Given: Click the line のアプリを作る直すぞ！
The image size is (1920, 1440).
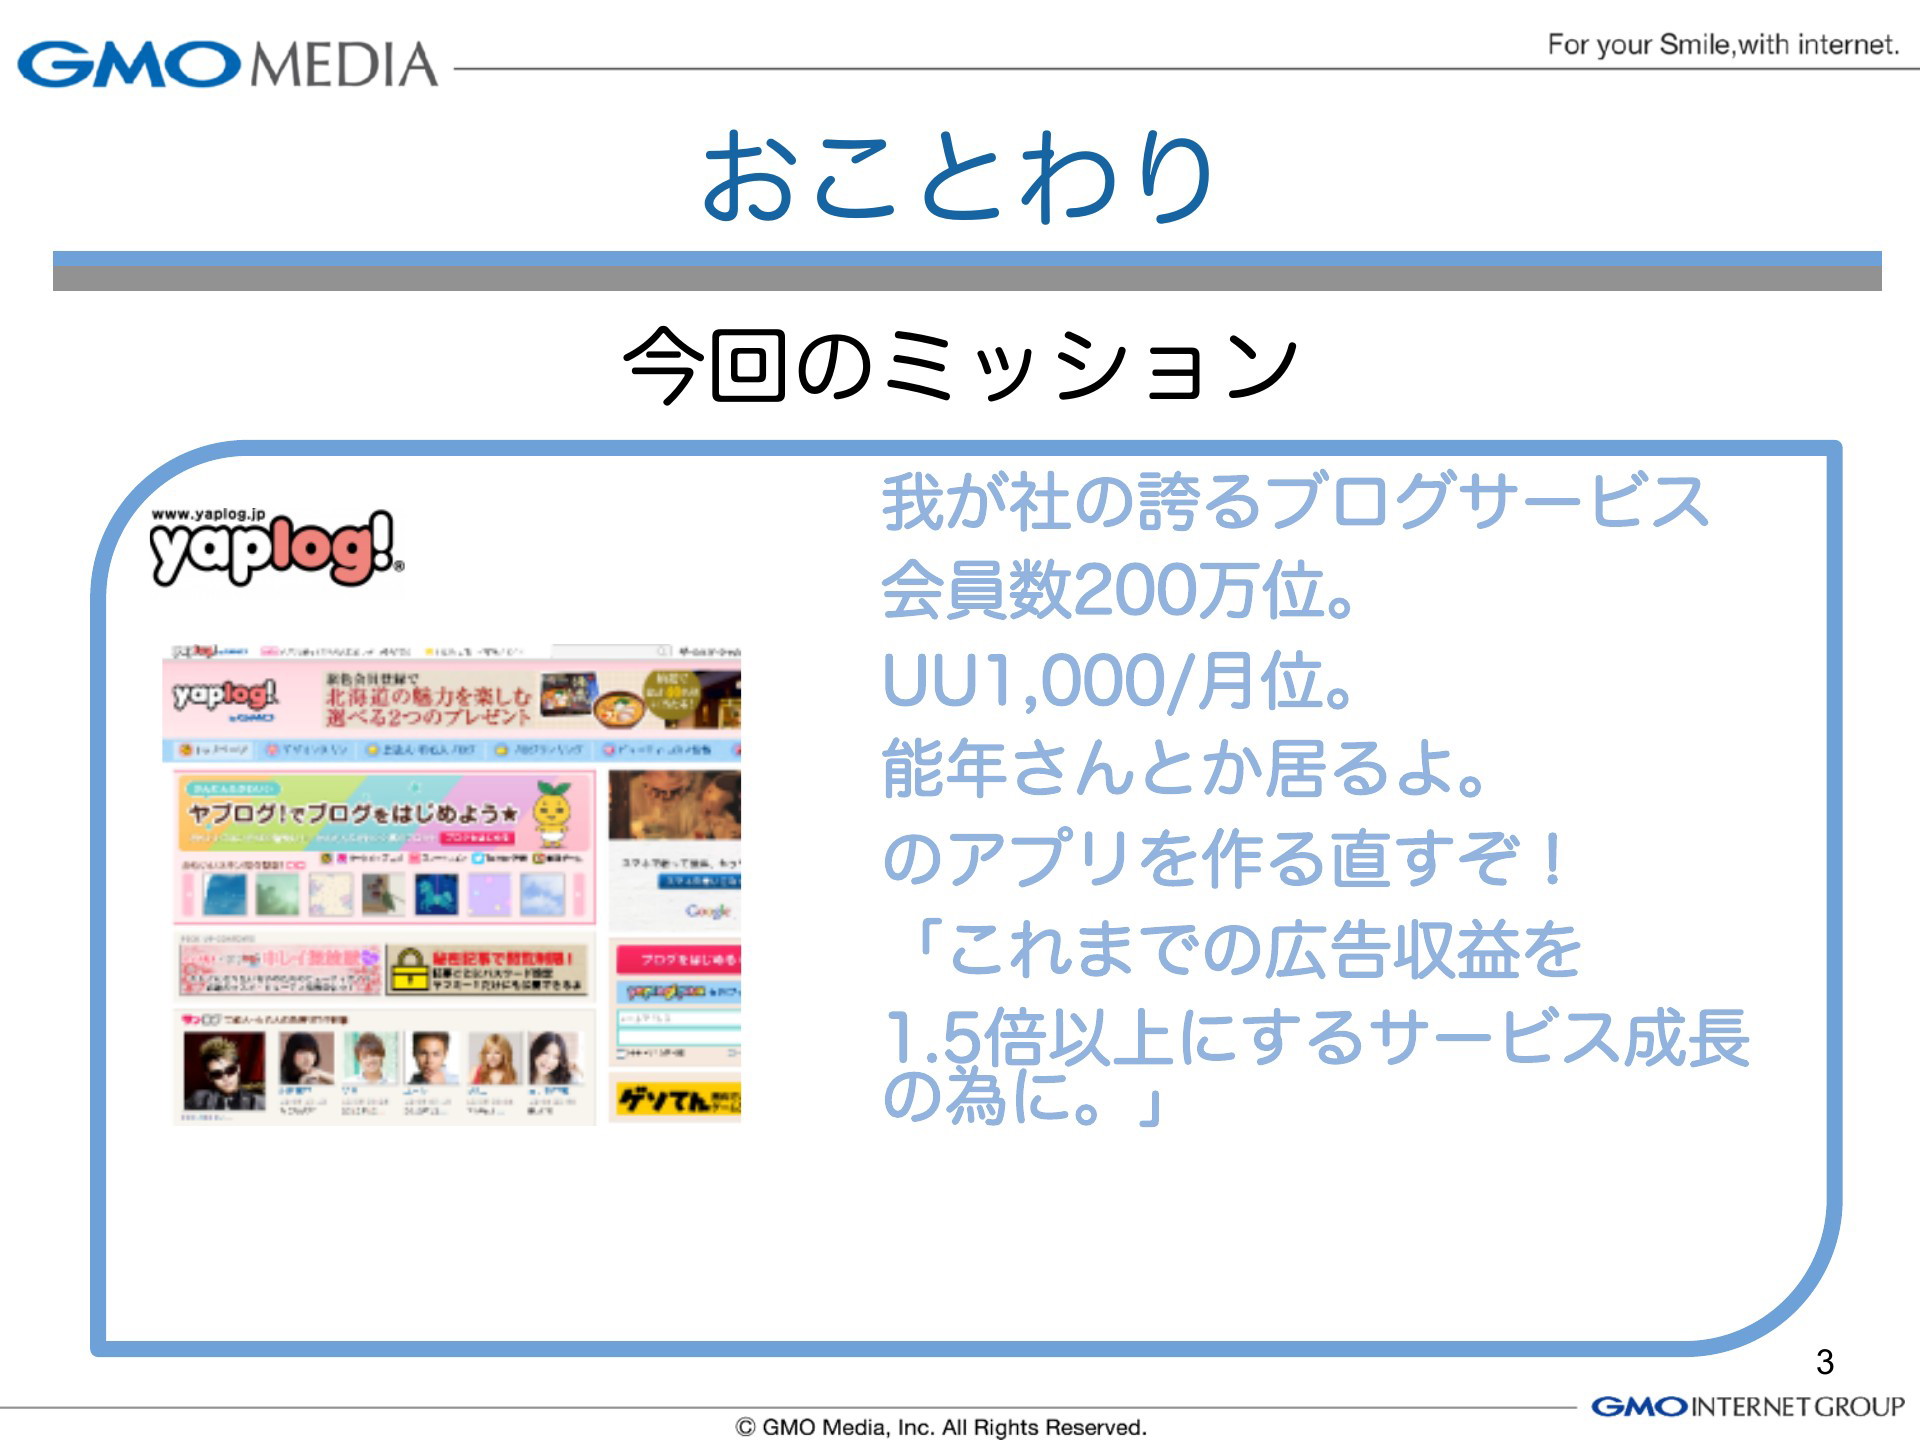Looking at the screenshot, I should click(x=1225, y=858).
